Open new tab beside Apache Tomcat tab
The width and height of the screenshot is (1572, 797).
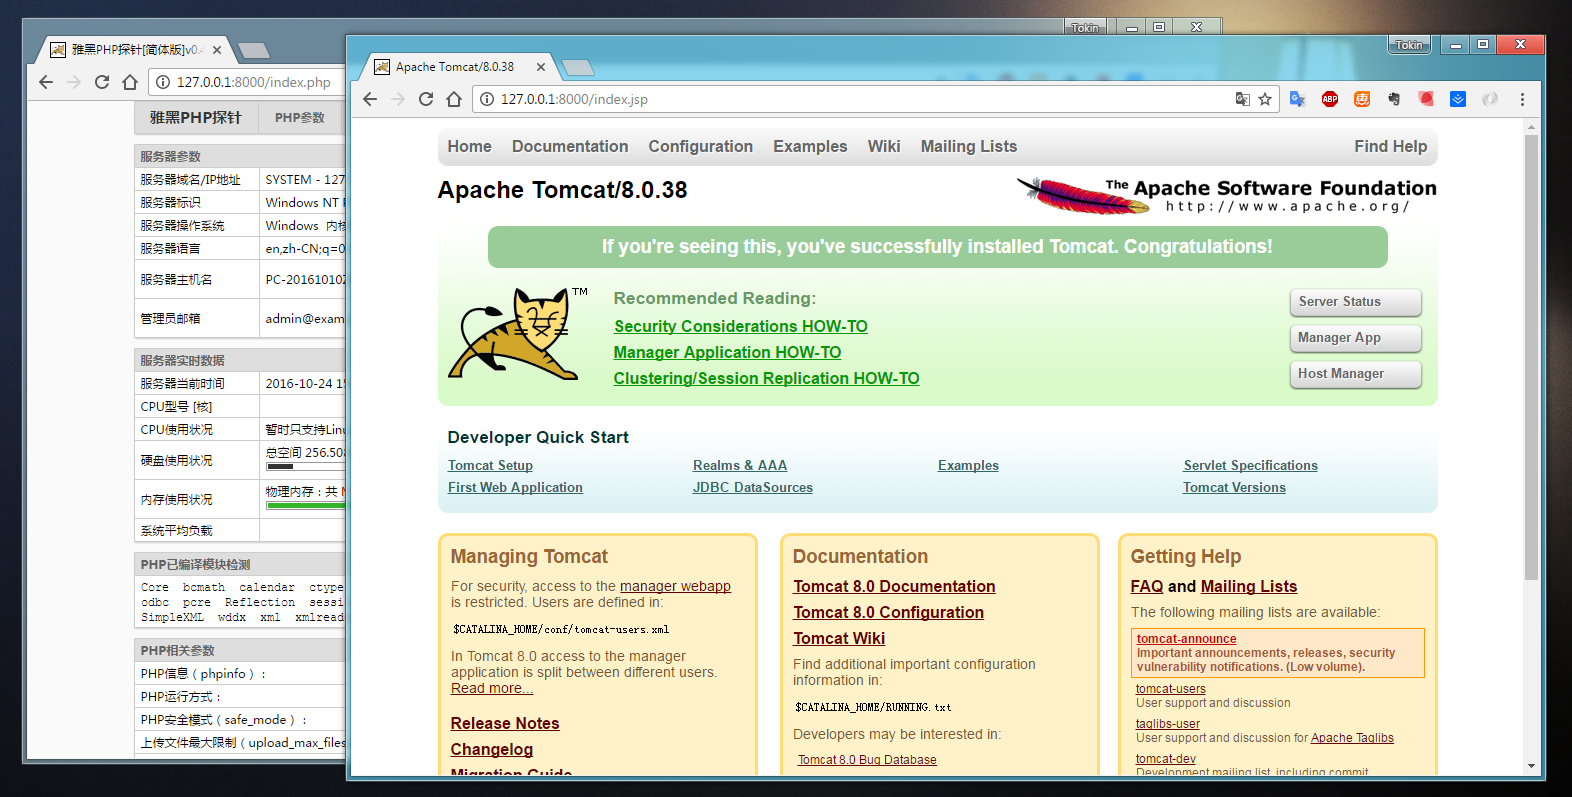(x=578, y=67)
